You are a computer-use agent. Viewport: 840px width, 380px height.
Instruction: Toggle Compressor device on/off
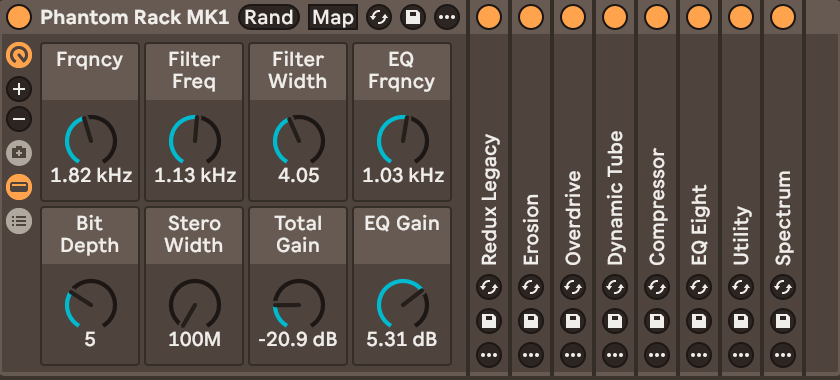(657, 17)
